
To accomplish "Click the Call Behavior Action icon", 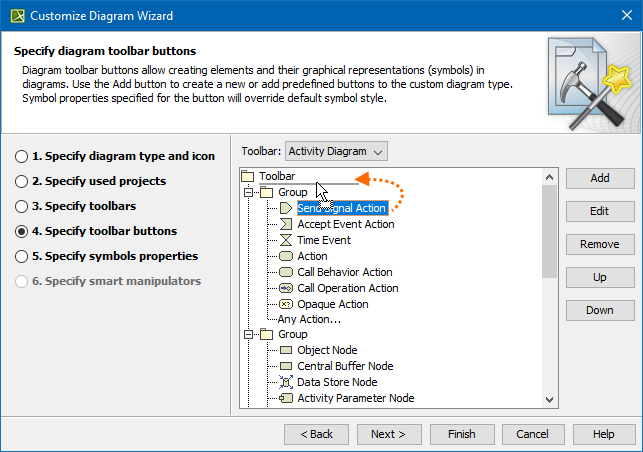I will pyautogui.click(x=285, y=272).
